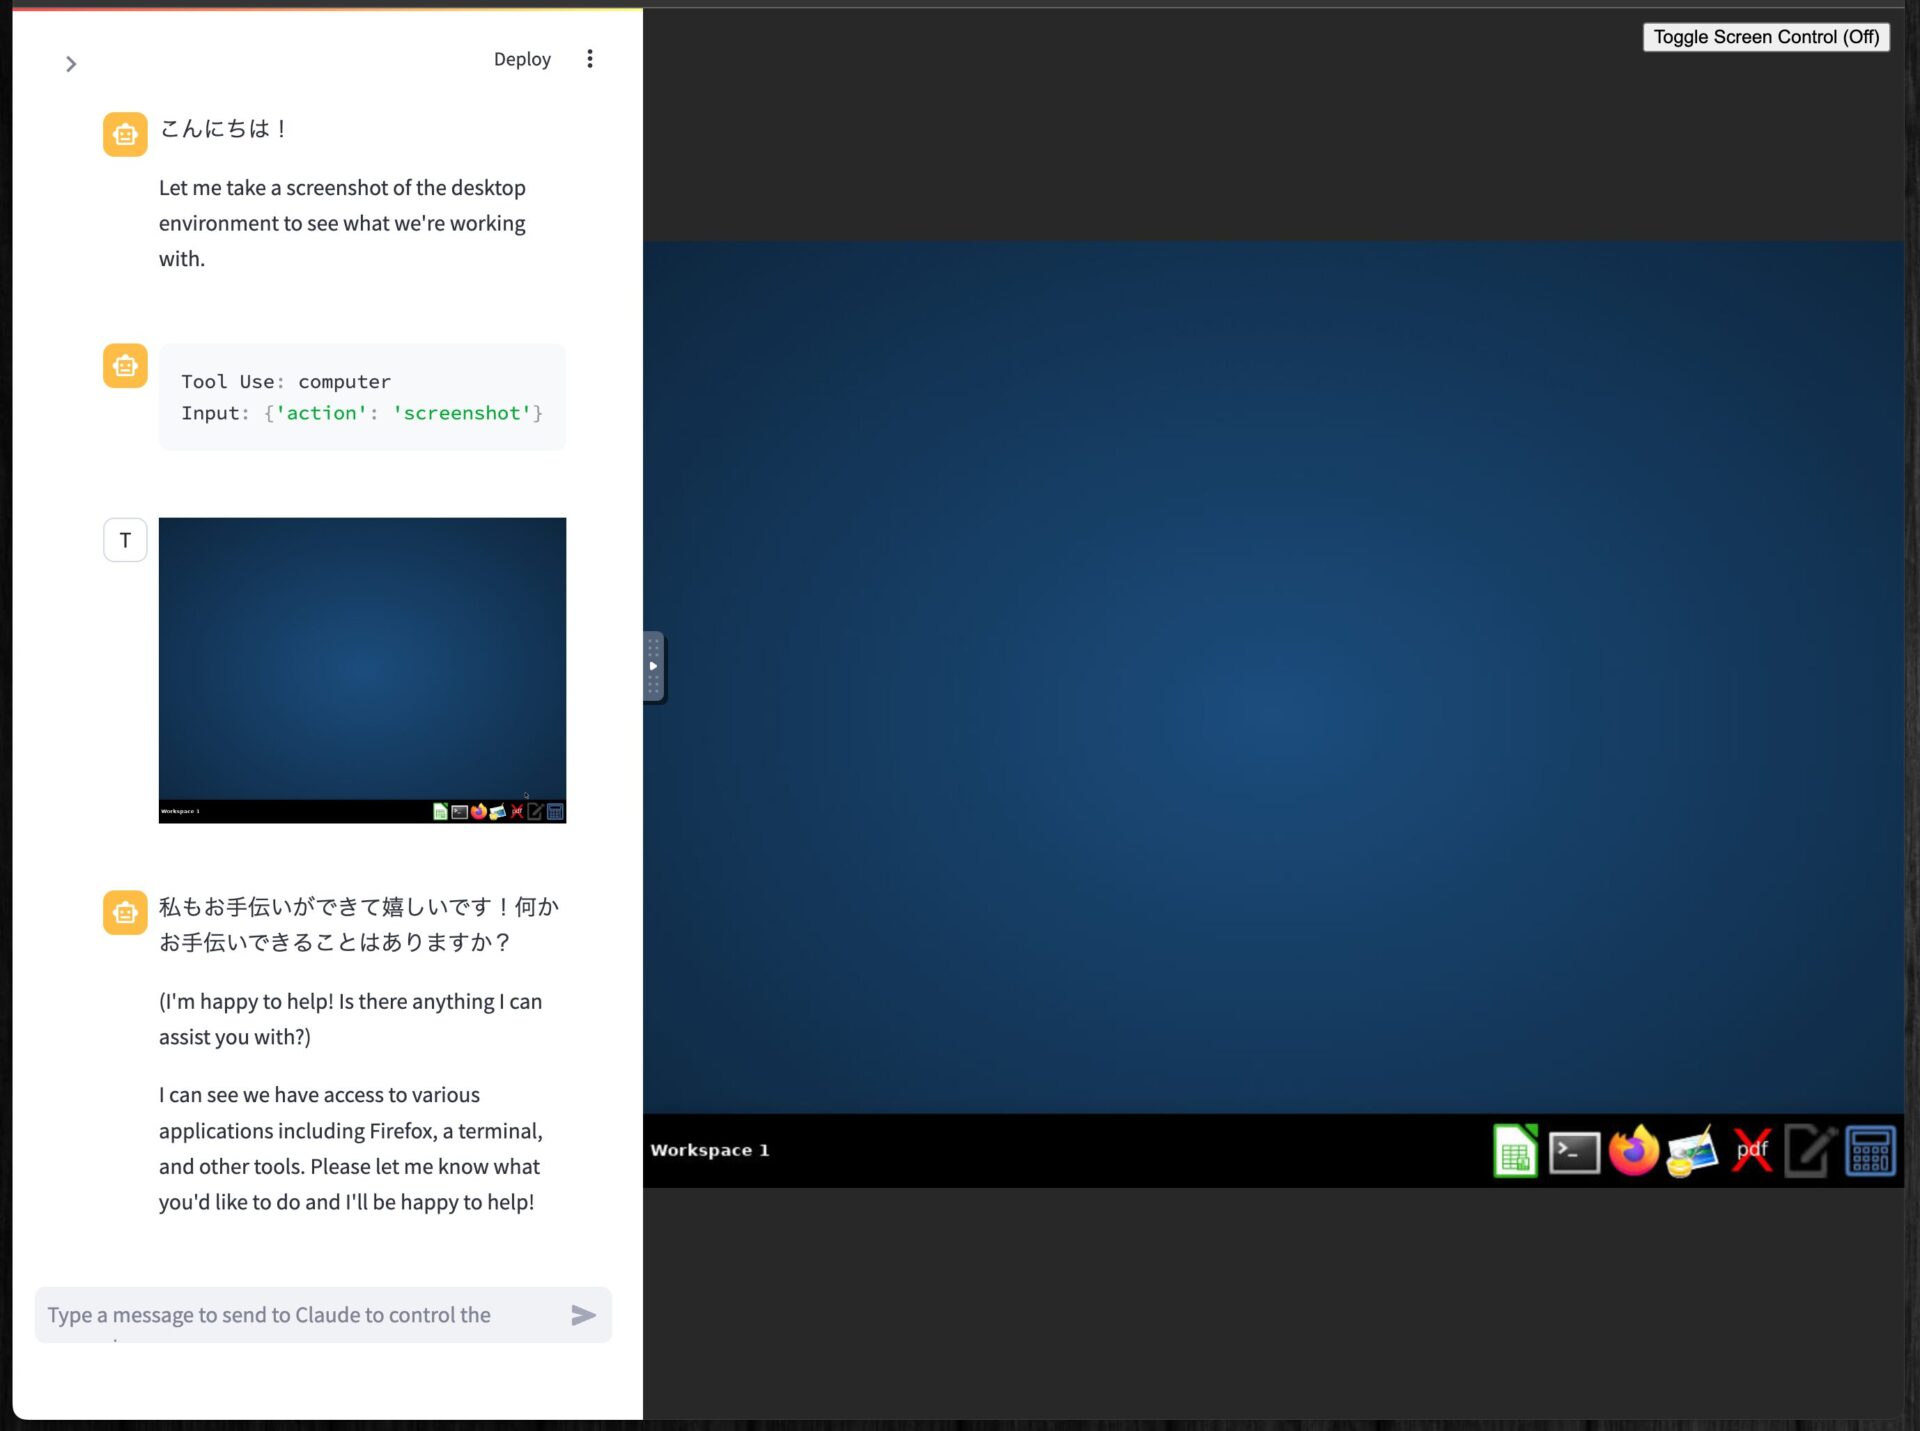Open the LibreOffice Calc spreadsheet icon
Viewport: 1920px width, 1431px height.
(1515, 1151)
